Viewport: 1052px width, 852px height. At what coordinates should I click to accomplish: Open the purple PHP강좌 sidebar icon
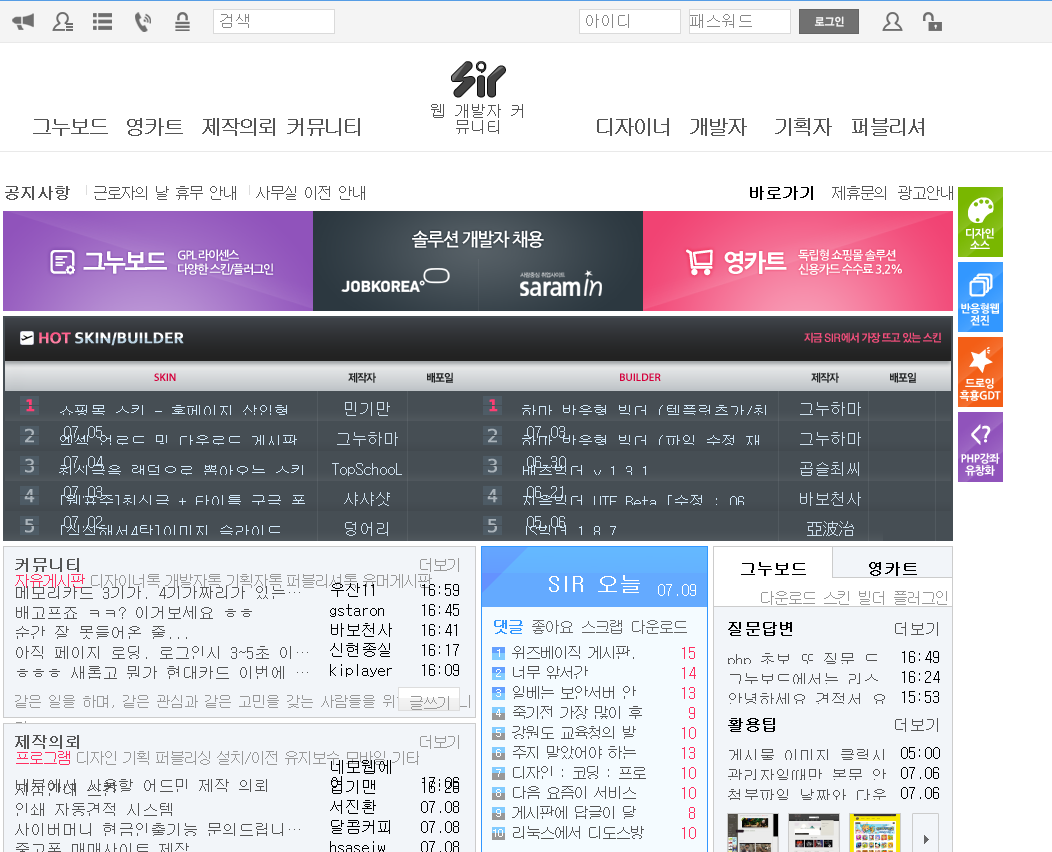[x=980, y=447]
